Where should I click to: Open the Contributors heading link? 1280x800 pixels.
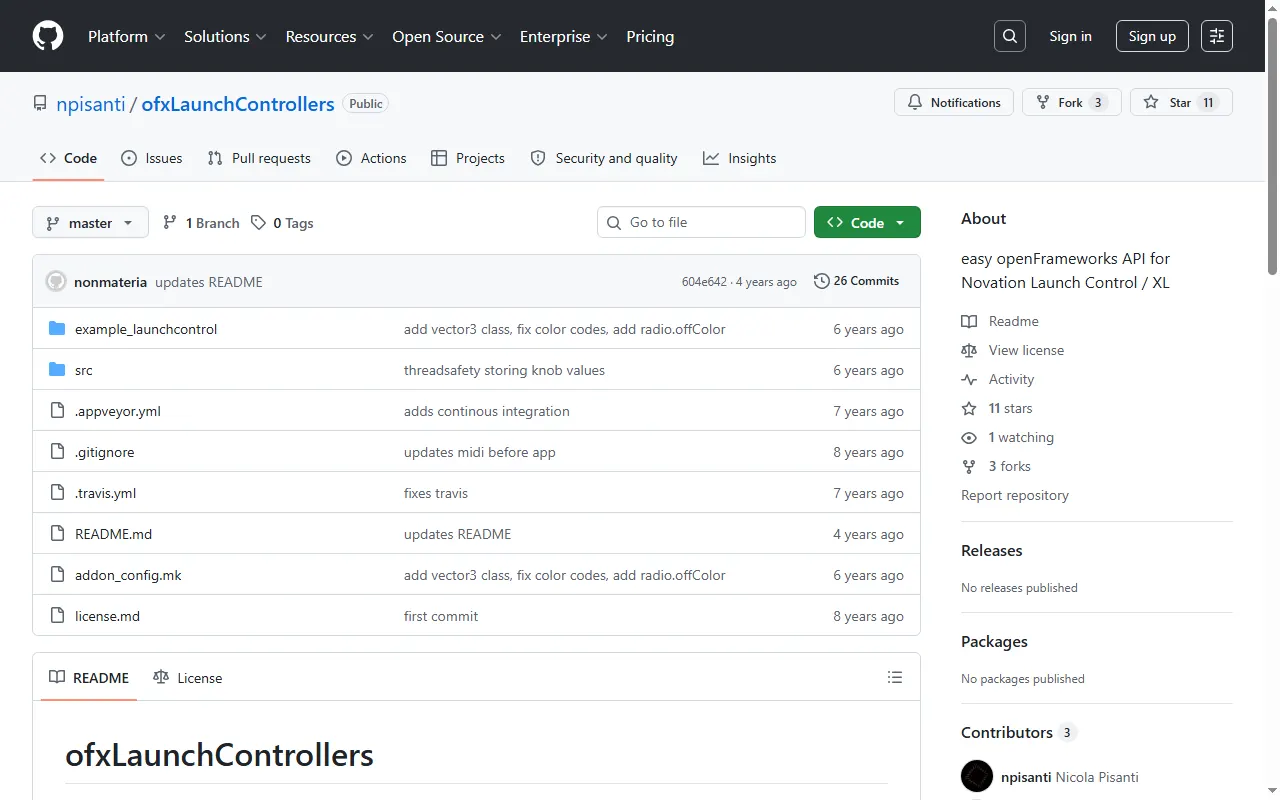(x=1018, y=732)
